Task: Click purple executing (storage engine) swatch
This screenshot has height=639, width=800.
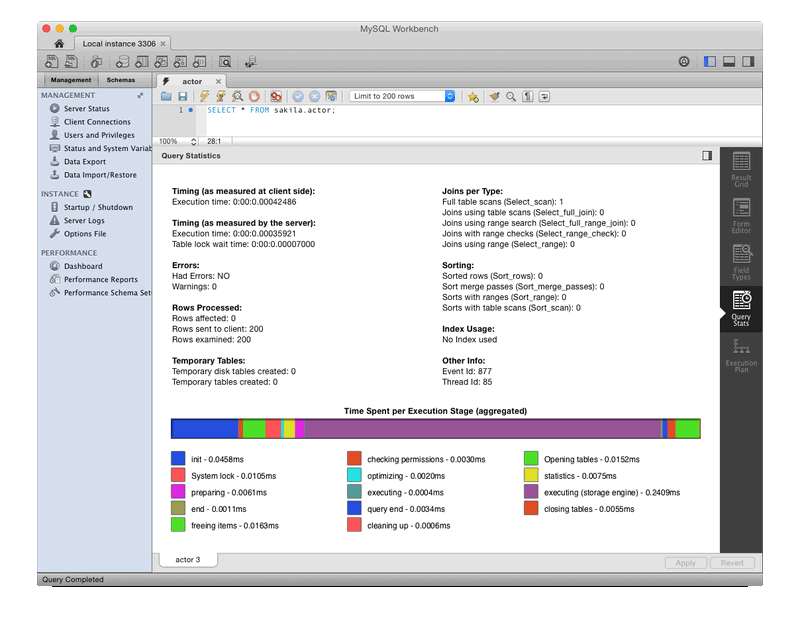Action: click(531, 491)
